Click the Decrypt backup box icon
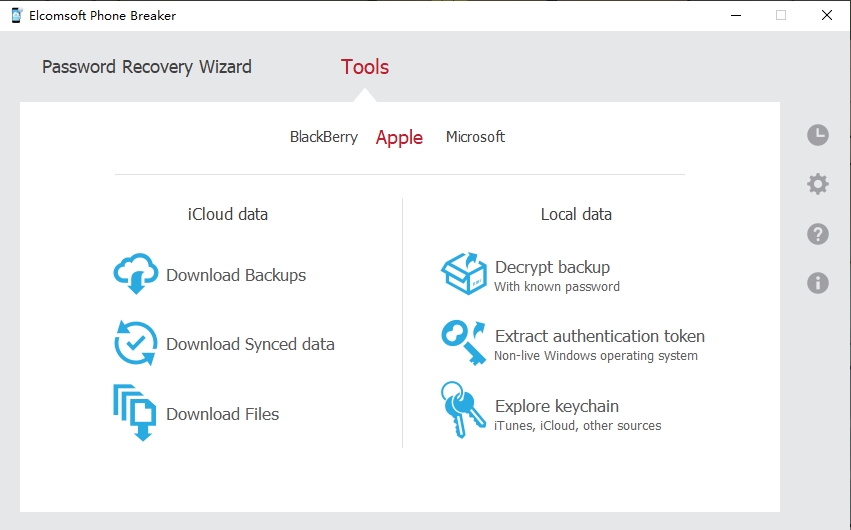Viewport: 851px width, 530px height. [464, 274]
